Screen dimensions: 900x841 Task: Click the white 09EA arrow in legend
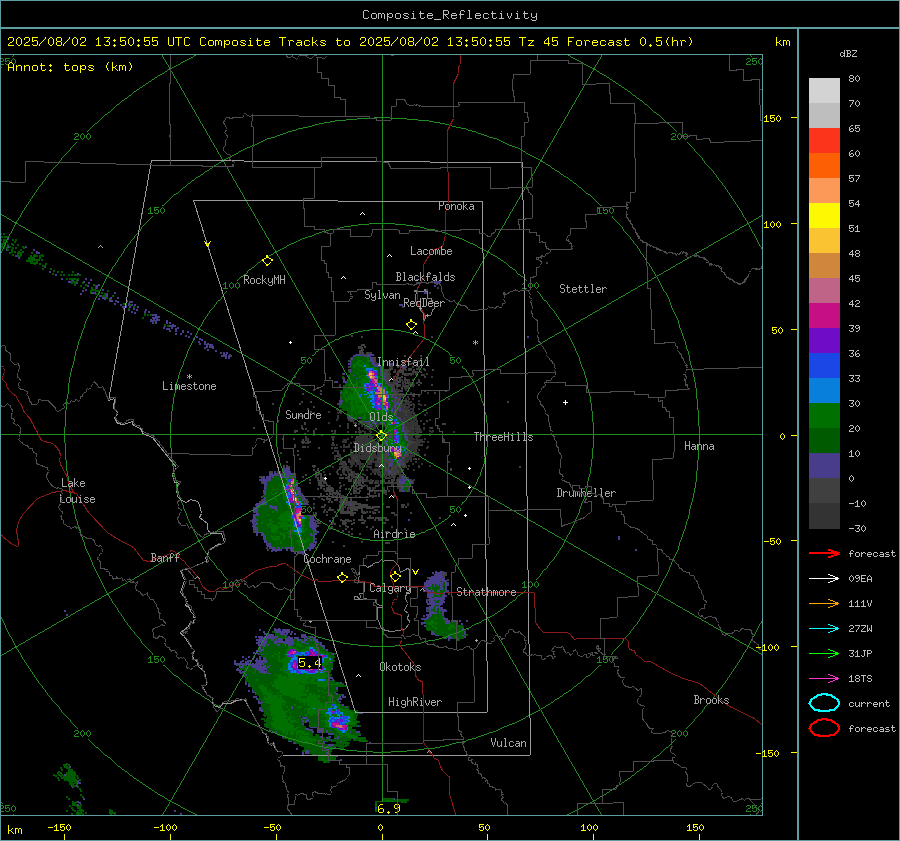point(824,579)
